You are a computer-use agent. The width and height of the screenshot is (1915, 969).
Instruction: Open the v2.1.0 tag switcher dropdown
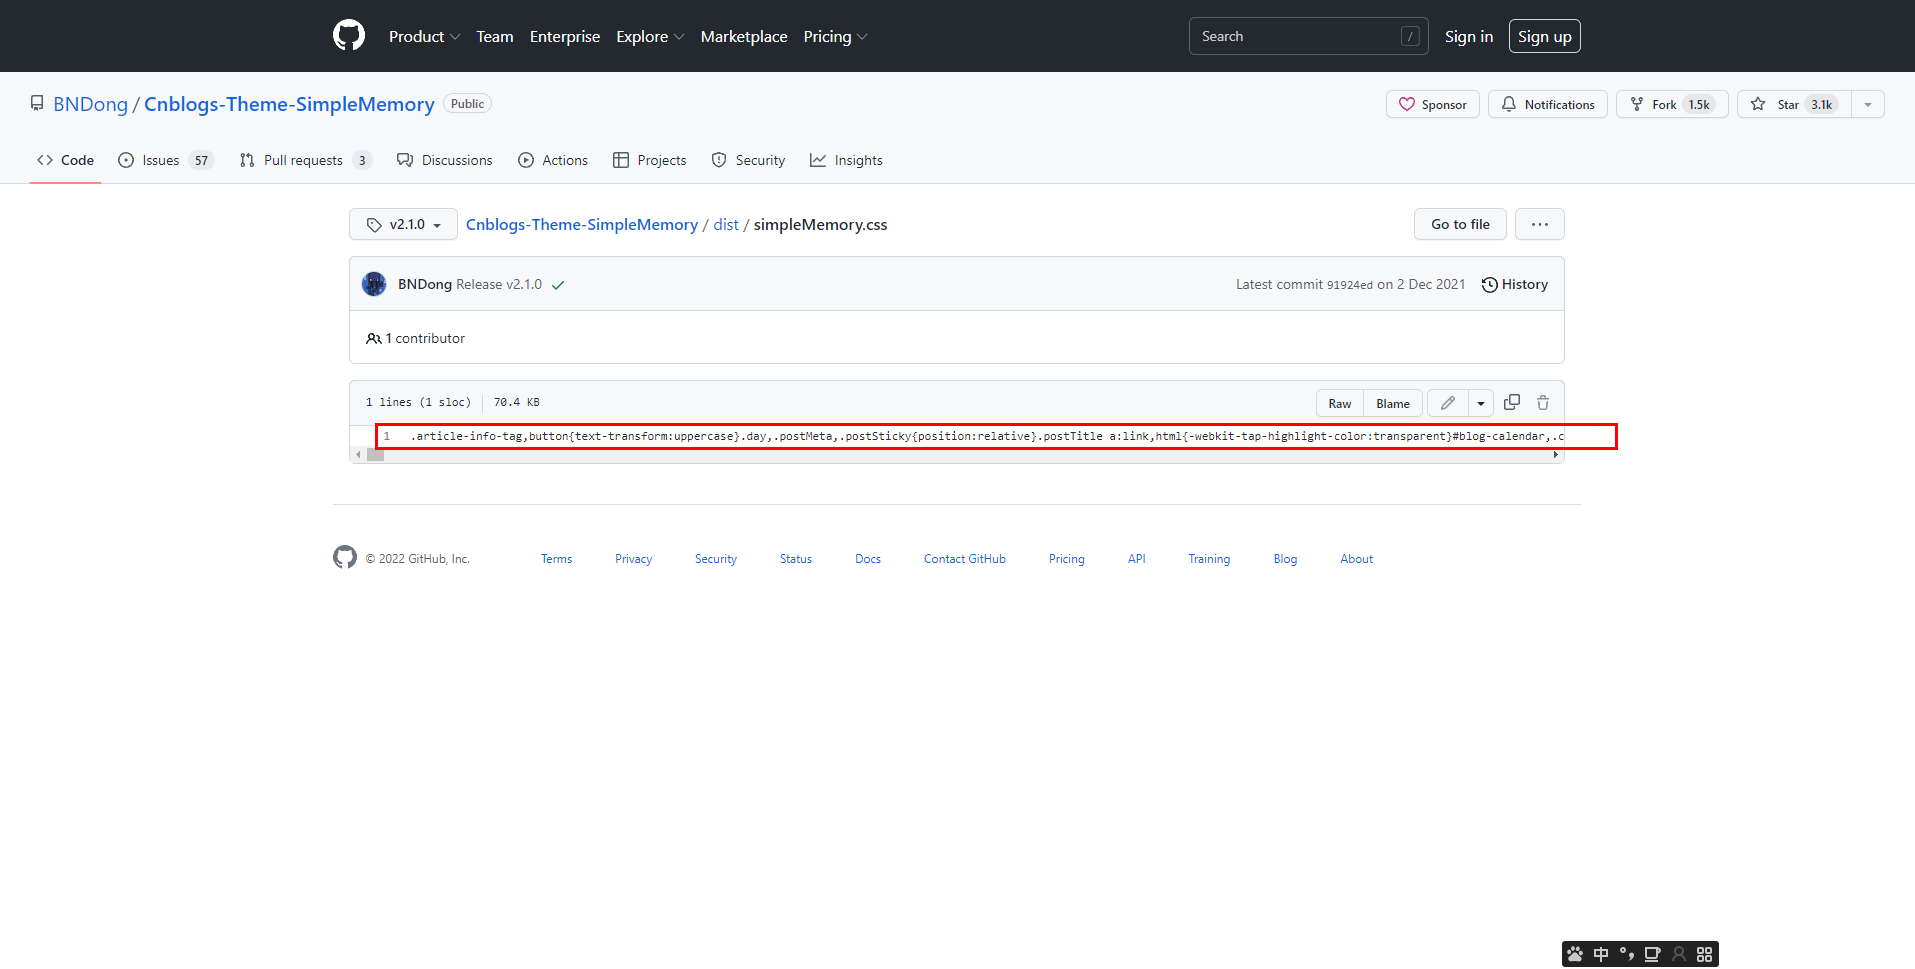[403, 224]
